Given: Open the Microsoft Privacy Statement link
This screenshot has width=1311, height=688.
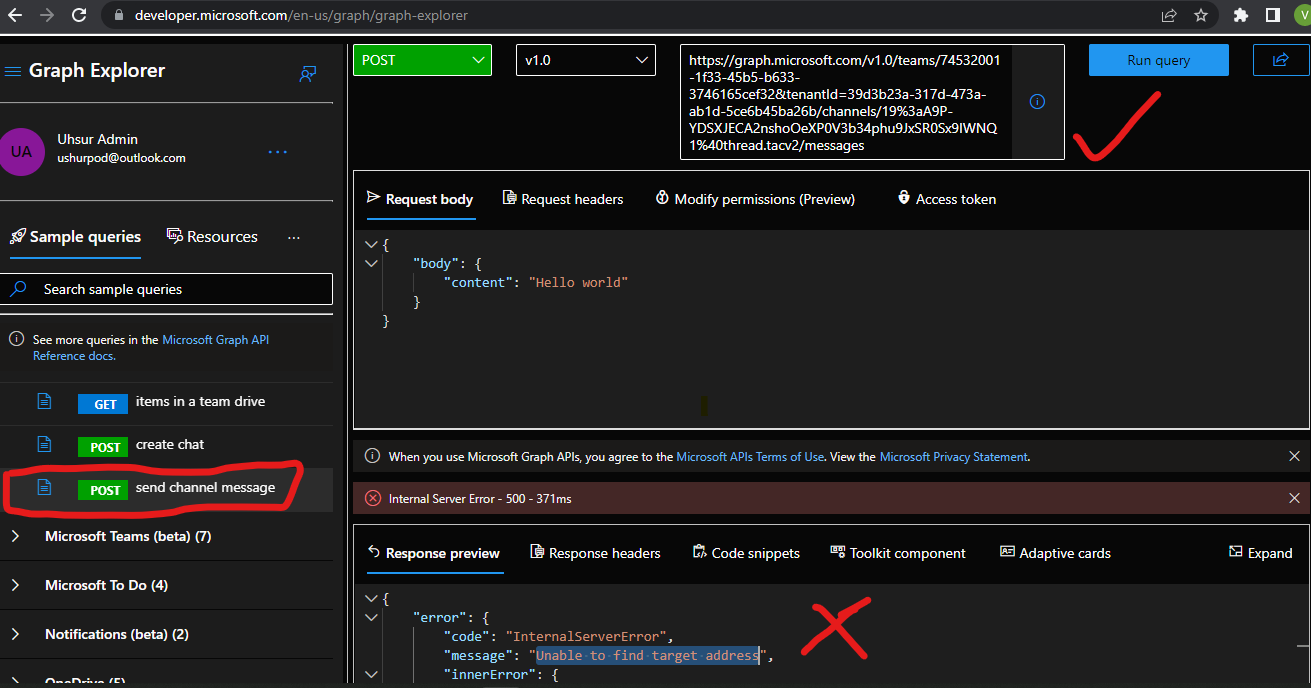Looking at the screenshot, I should tap(953, 457).
